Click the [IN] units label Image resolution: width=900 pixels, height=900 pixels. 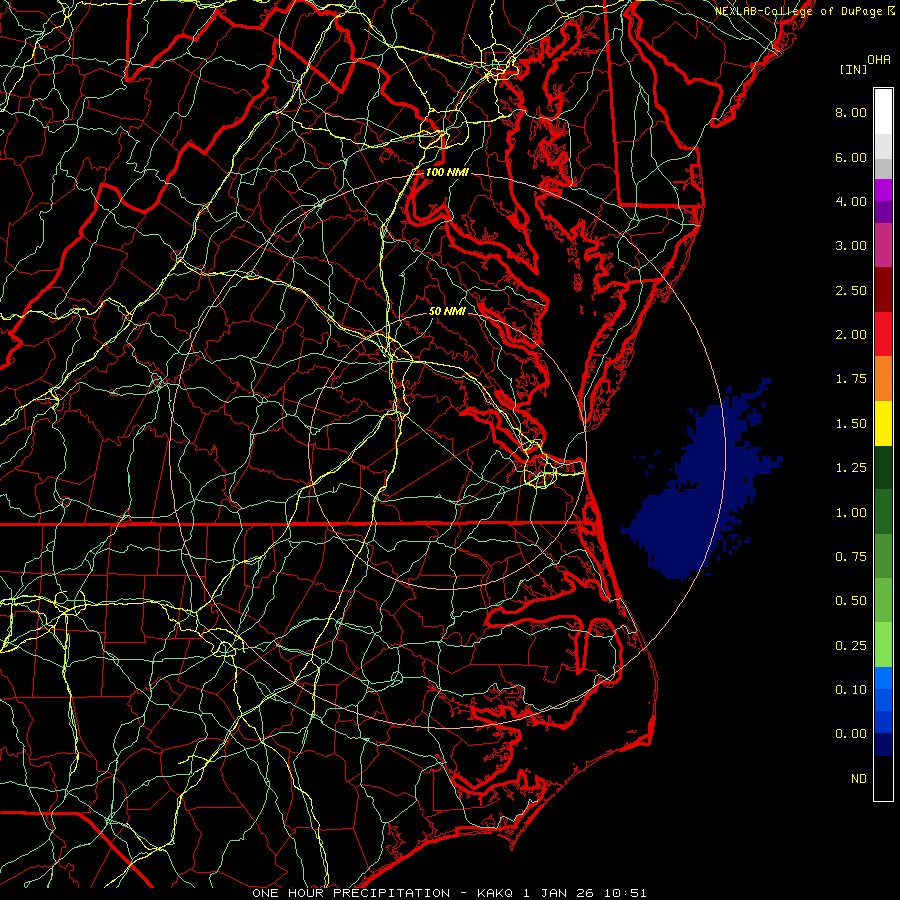[853, 69]
